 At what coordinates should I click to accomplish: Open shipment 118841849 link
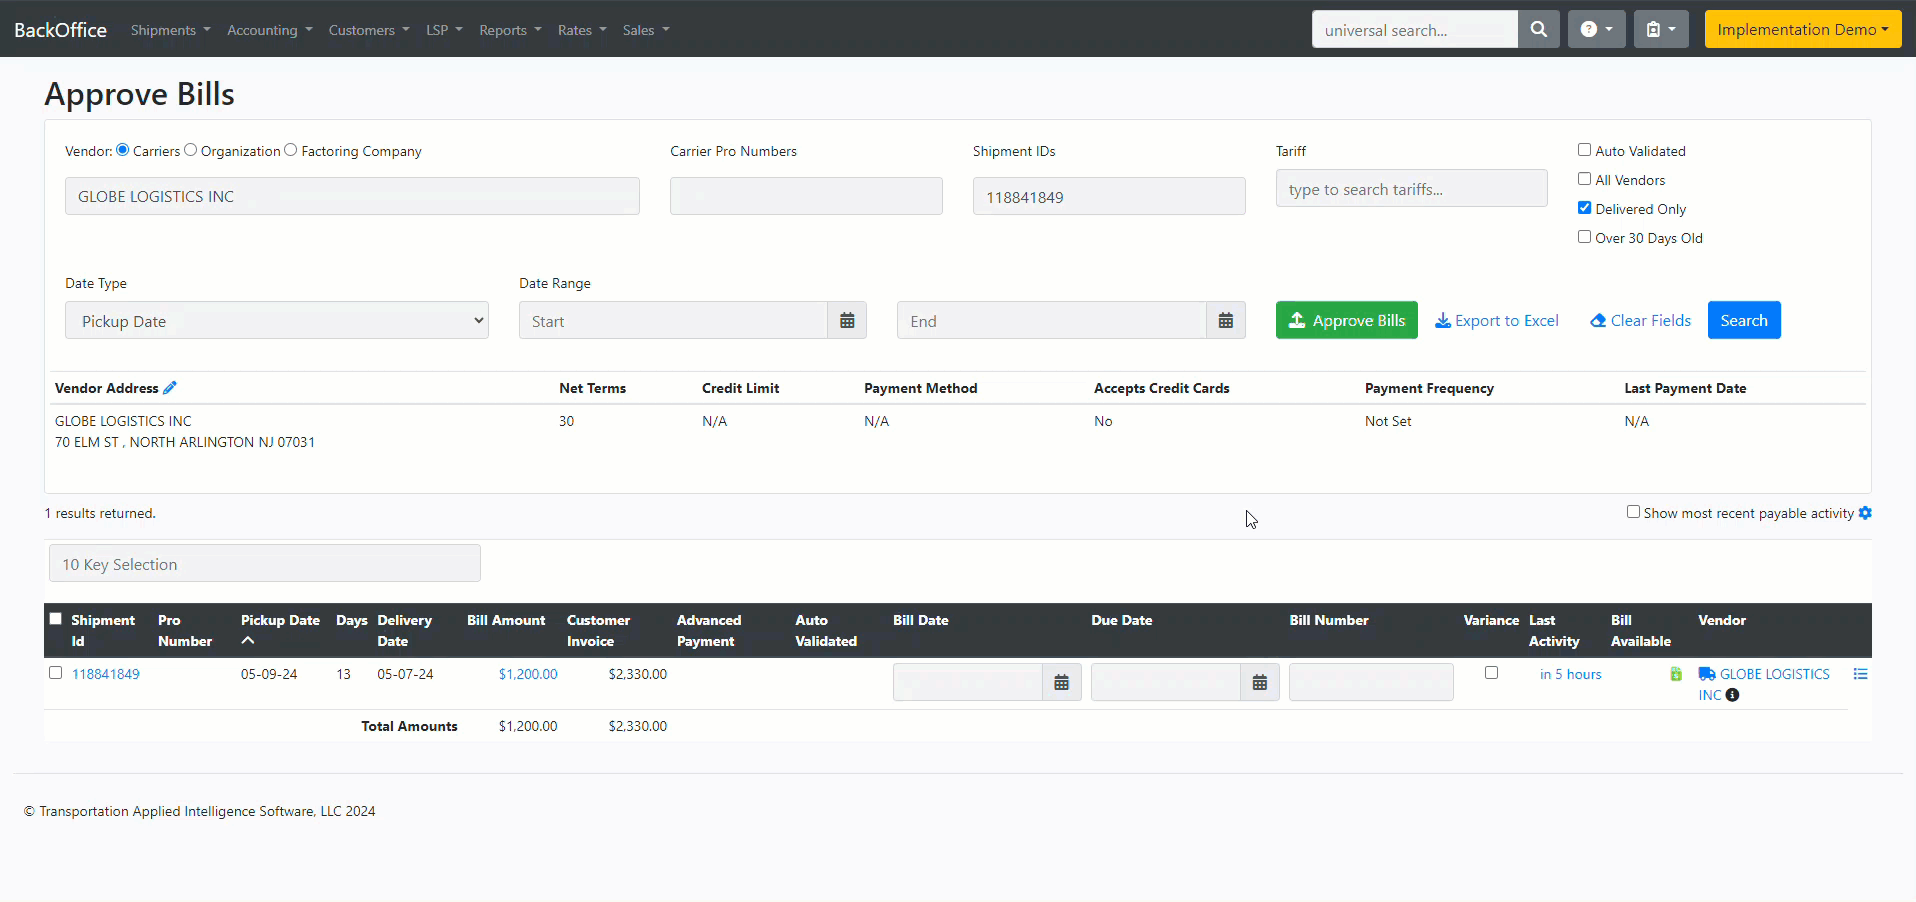106,674
